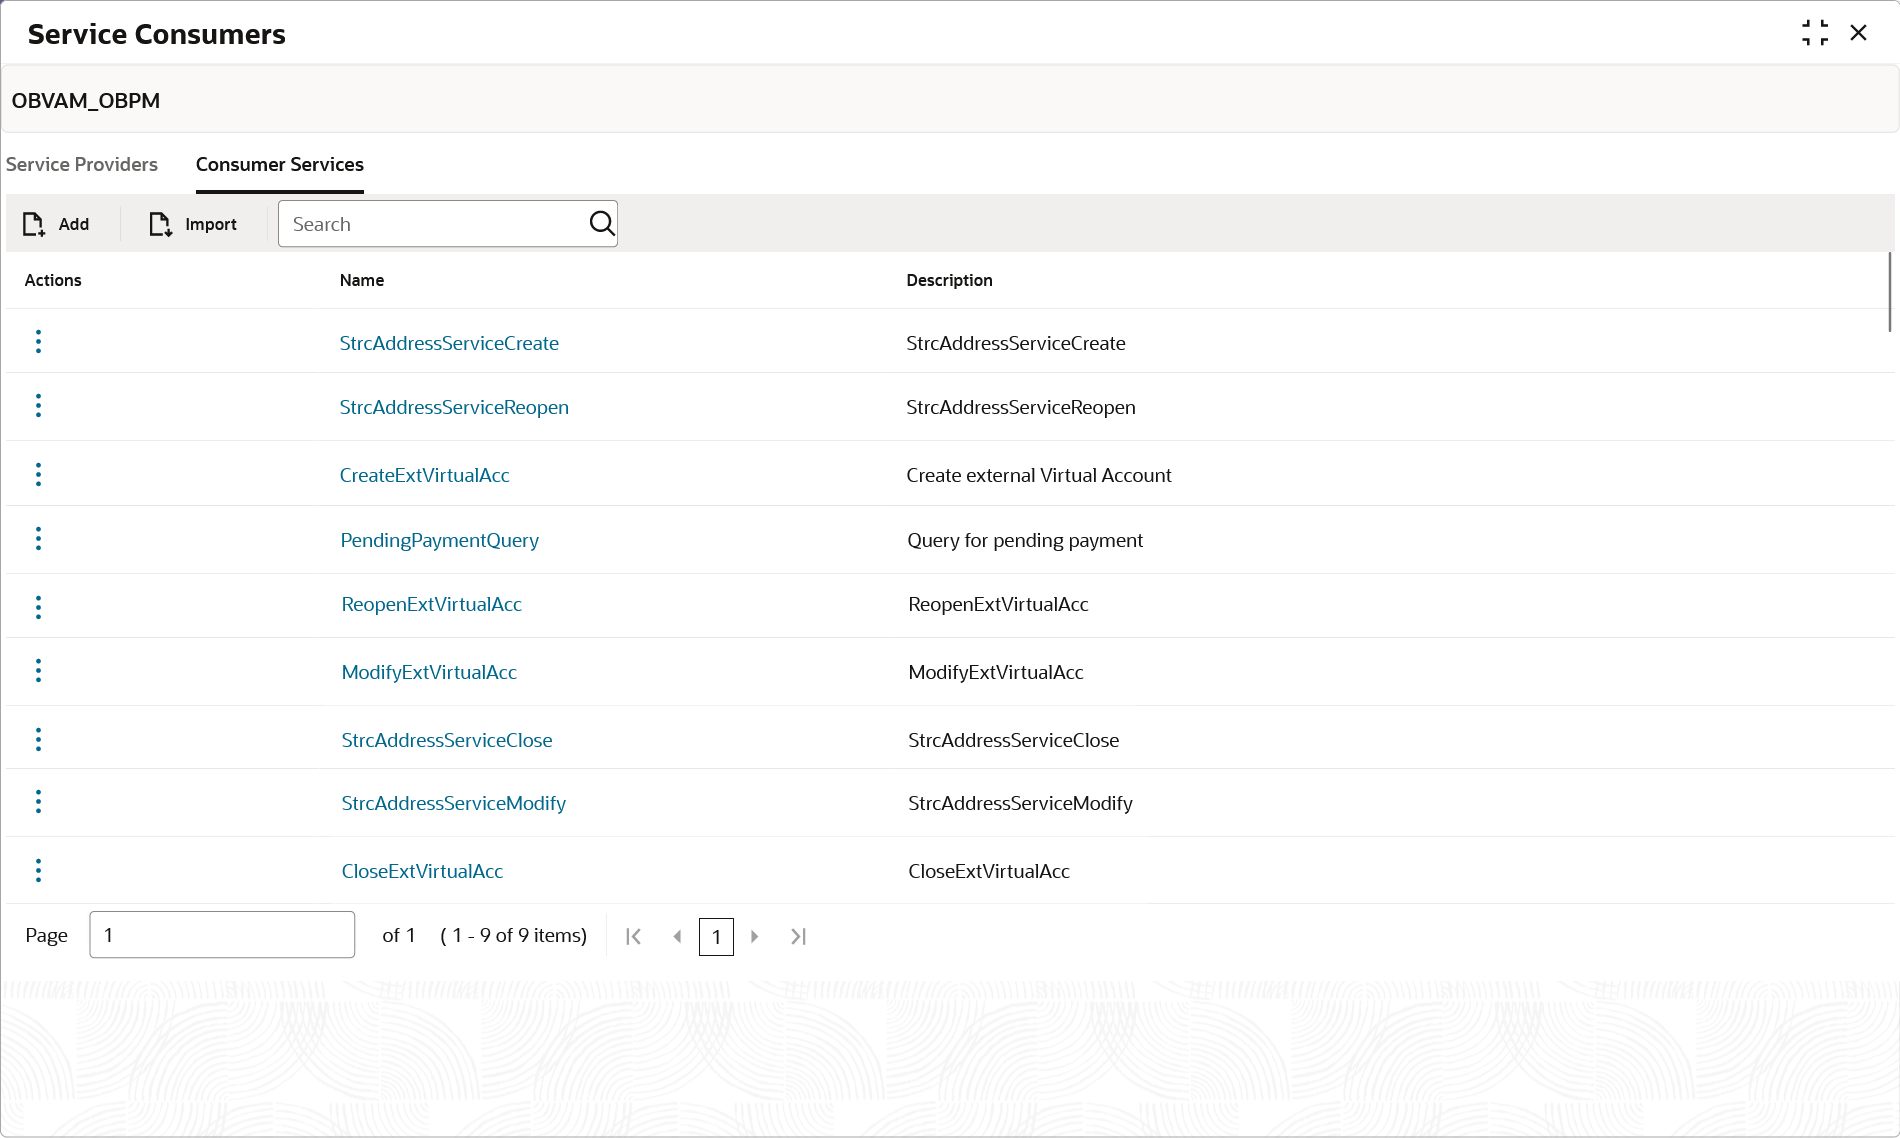Open actions menu for StrcAddressServiceClose row
Screen dimensions: 1900x1138
[38, 740]
